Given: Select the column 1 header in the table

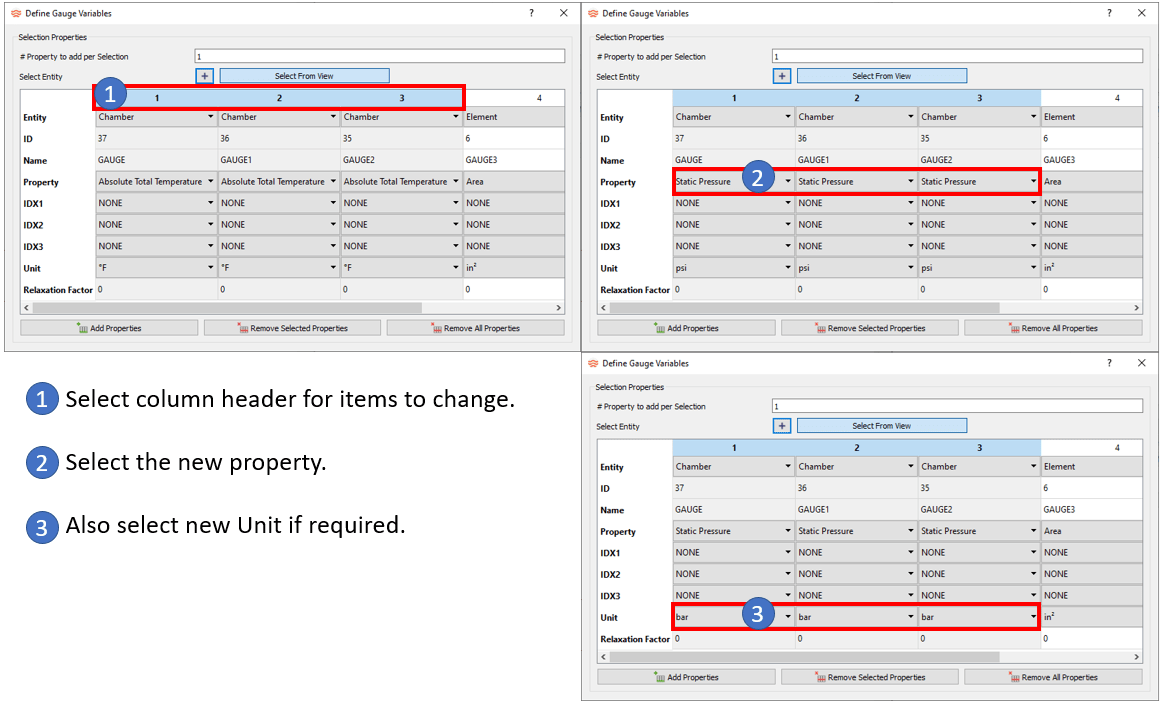Looking at the screenshot, I should click(x=155, y=97).
